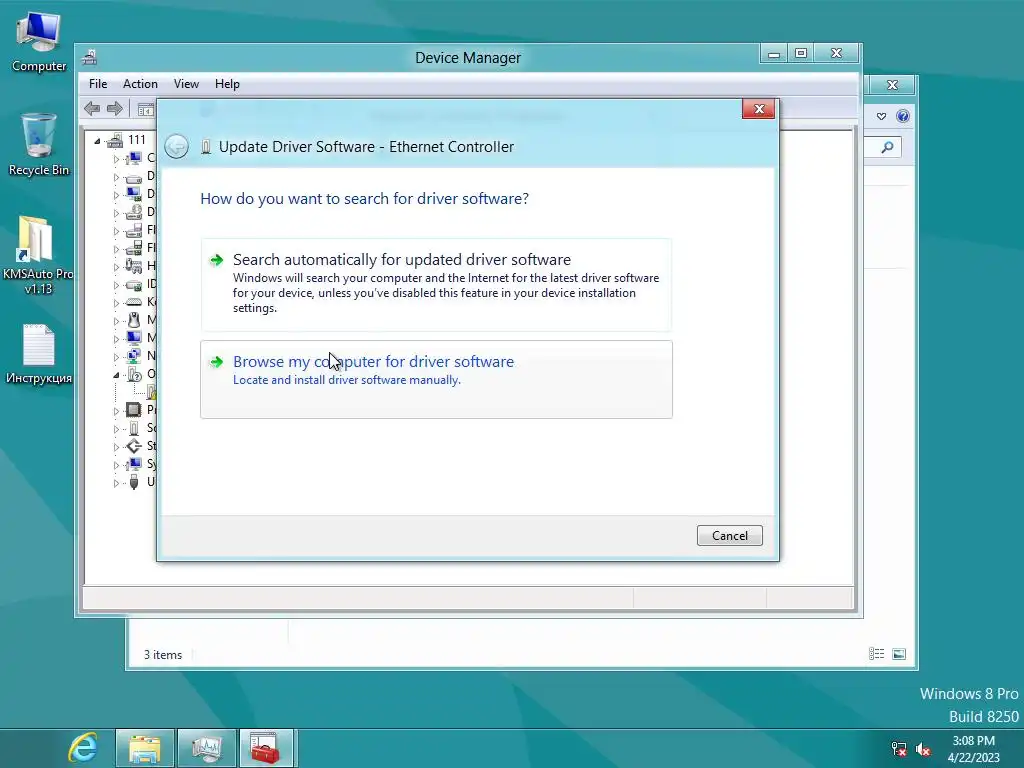Expand the Human Interface Devices category arrow
This screenshot has width=1024, height=768.
tap(116, 267)
